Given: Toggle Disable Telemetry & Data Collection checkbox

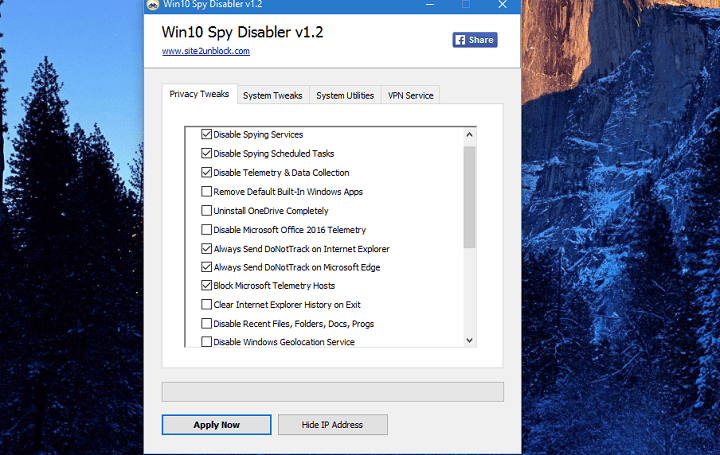Looking at the screenshot, I should point(207,173).
